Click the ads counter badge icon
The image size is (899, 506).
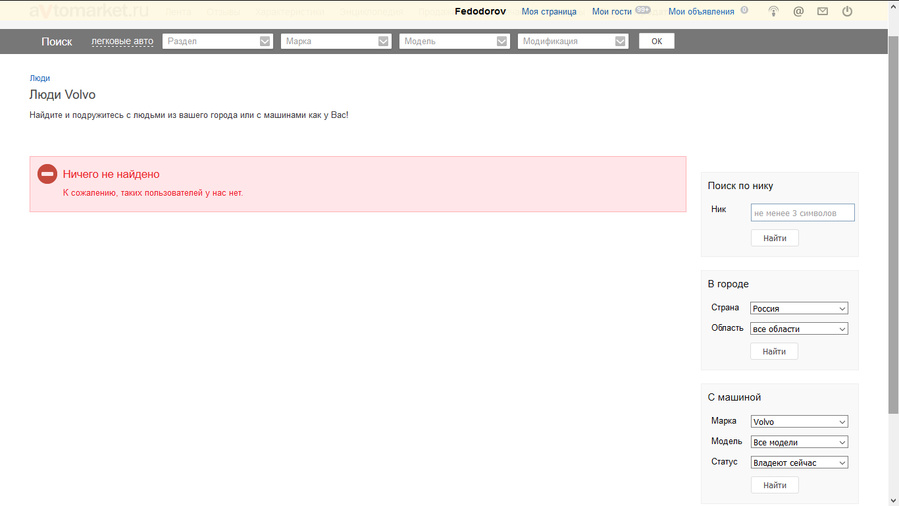[744, 10]
